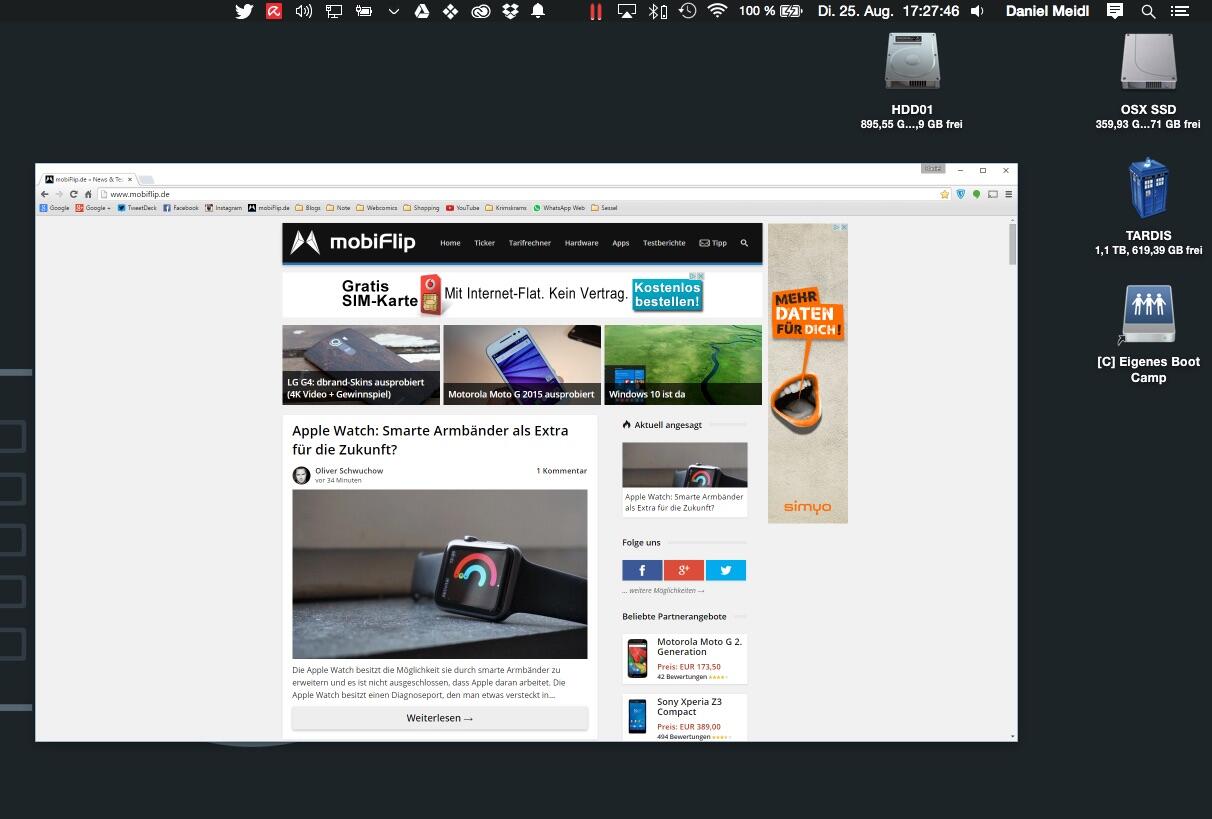Click the Google+ follow button
Viewport: 1212px width, 819px height.
tap(684, 570)
